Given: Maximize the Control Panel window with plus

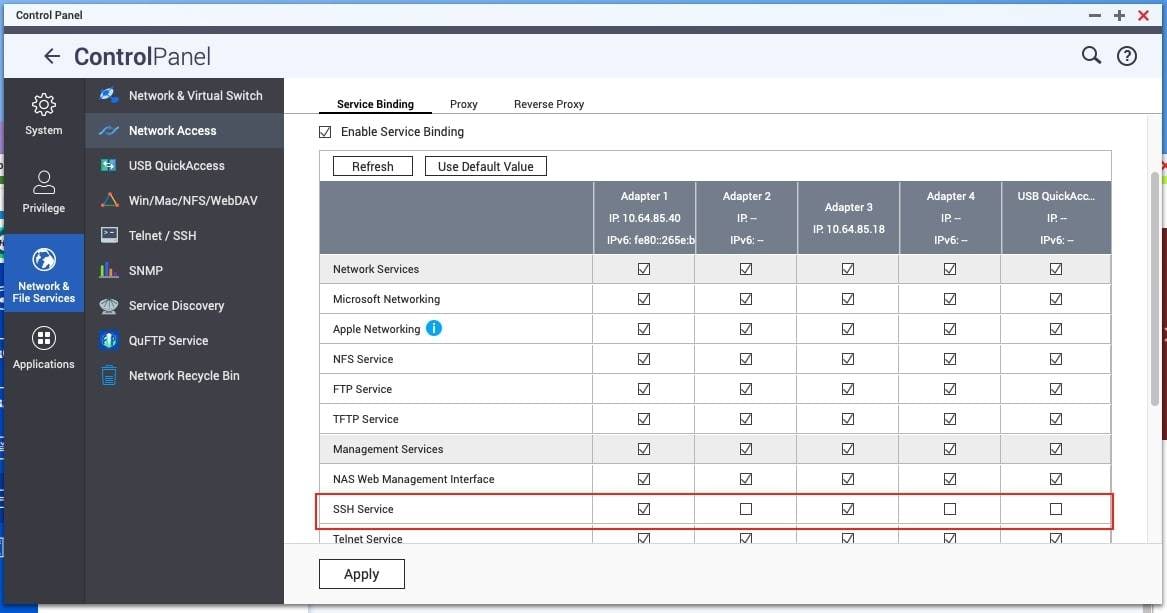Looking at the screenshot, I should [1119, 16].
